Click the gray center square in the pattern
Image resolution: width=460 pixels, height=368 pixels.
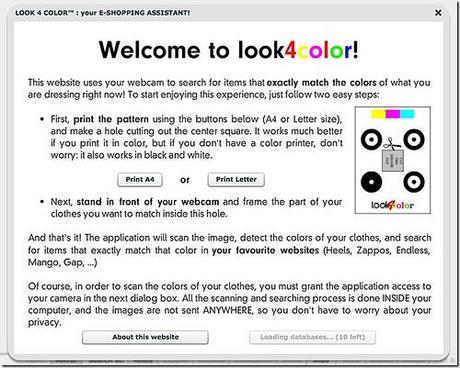[x=393, y=161]
